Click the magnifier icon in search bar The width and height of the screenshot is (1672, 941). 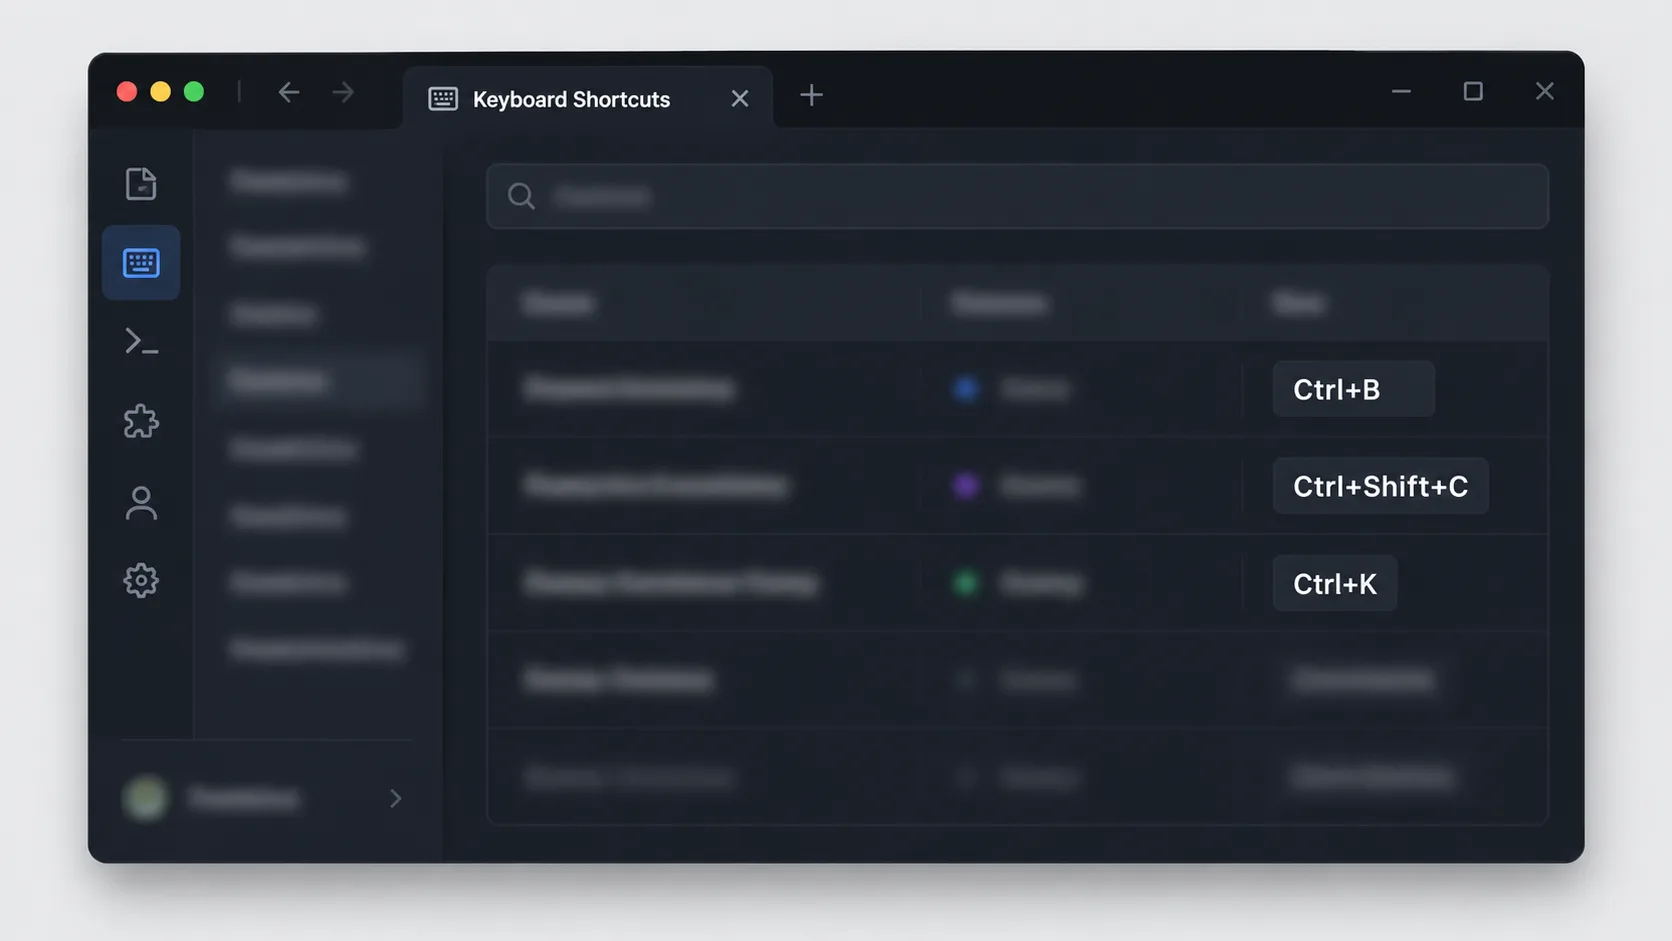point(521,196)
